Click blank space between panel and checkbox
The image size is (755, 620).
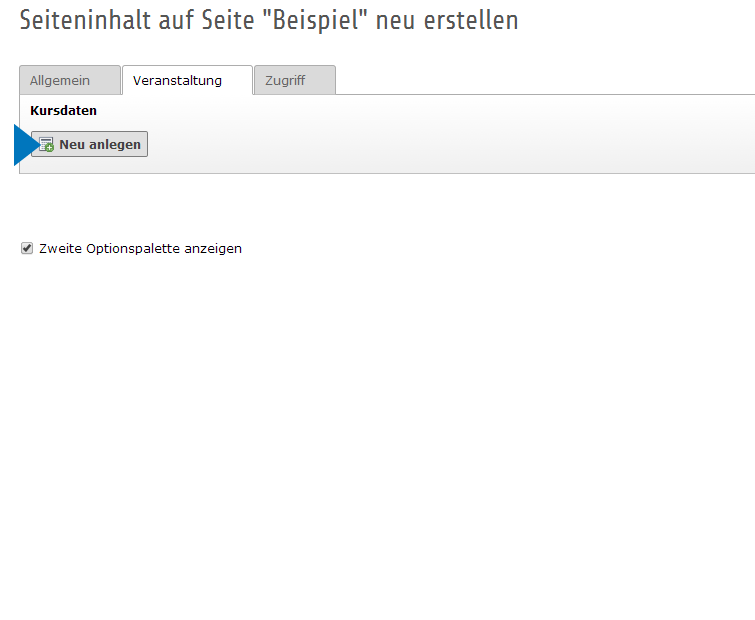click(x=300, y=207)
